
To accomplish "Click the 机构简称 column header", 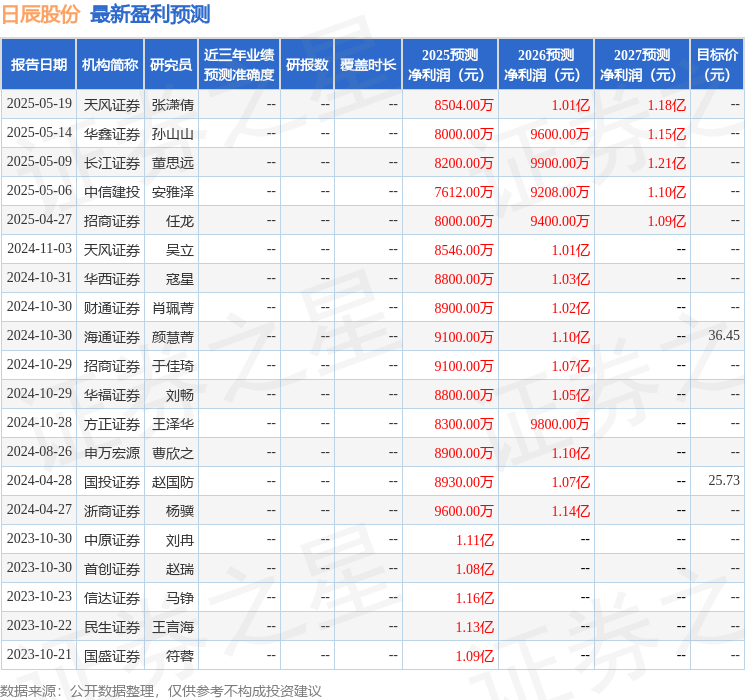I will 110,64.
